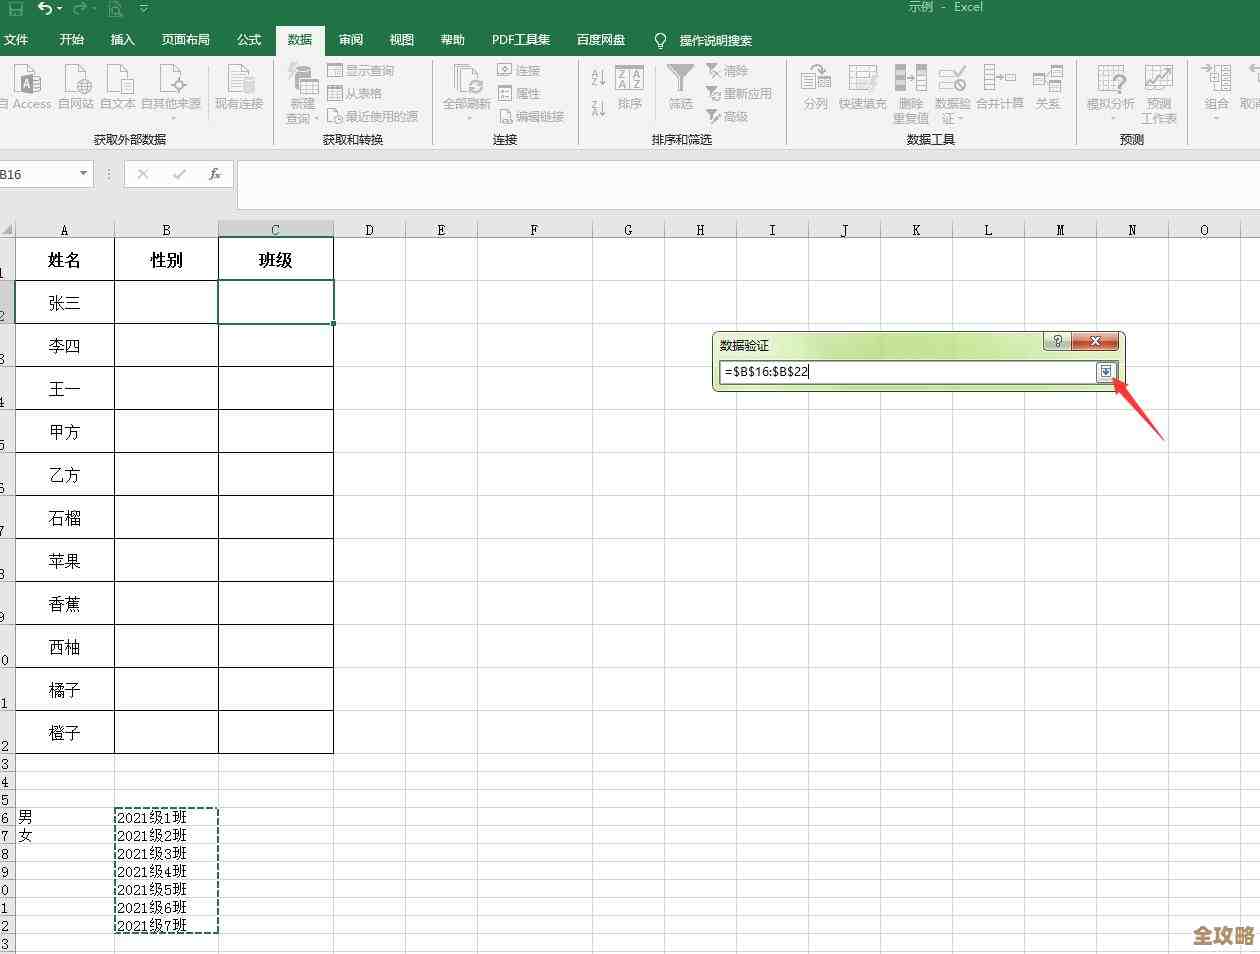Click the 自网站 (From Web) icon
Viewport: 1260px width, 954px height.
click(76, 79)
